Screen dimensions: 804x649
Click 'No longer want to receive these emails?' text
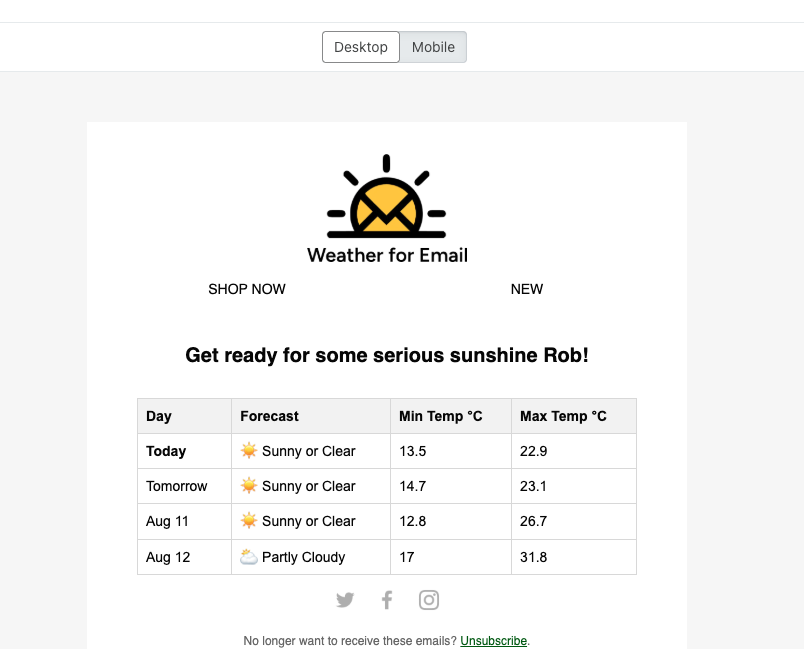(350, 641)
